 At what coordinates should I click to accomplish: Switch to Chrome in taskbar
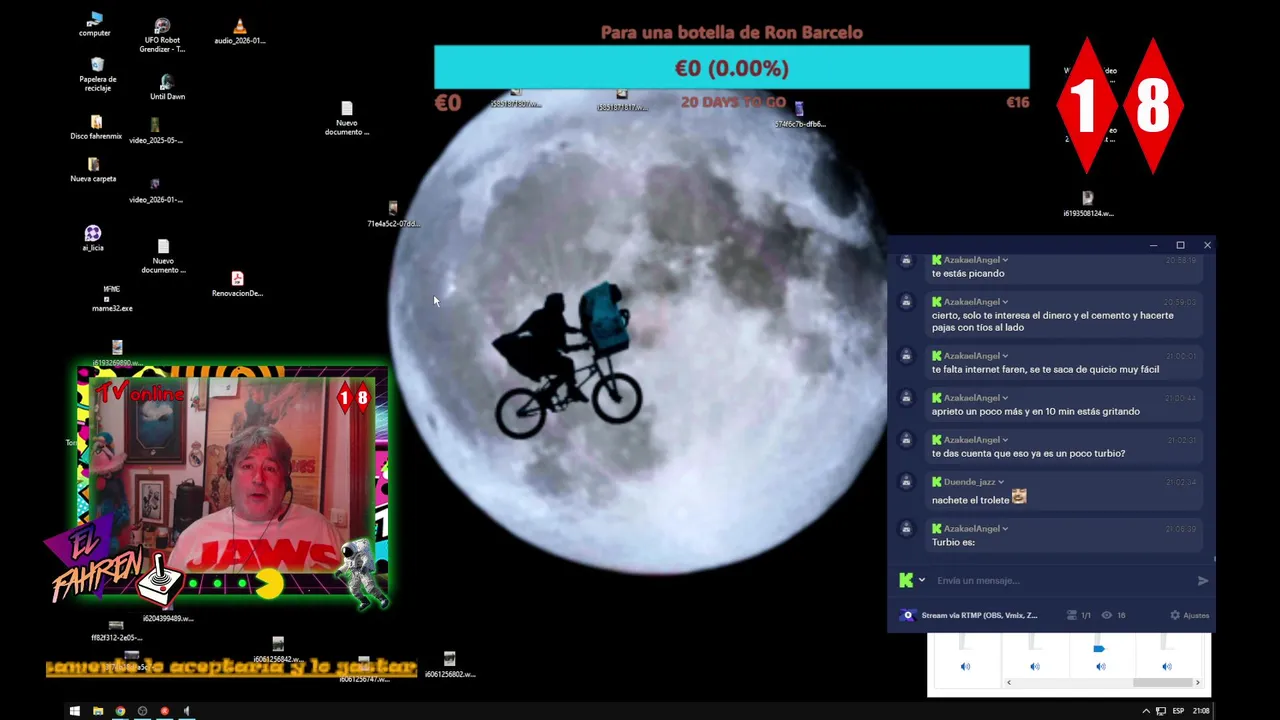120,711
